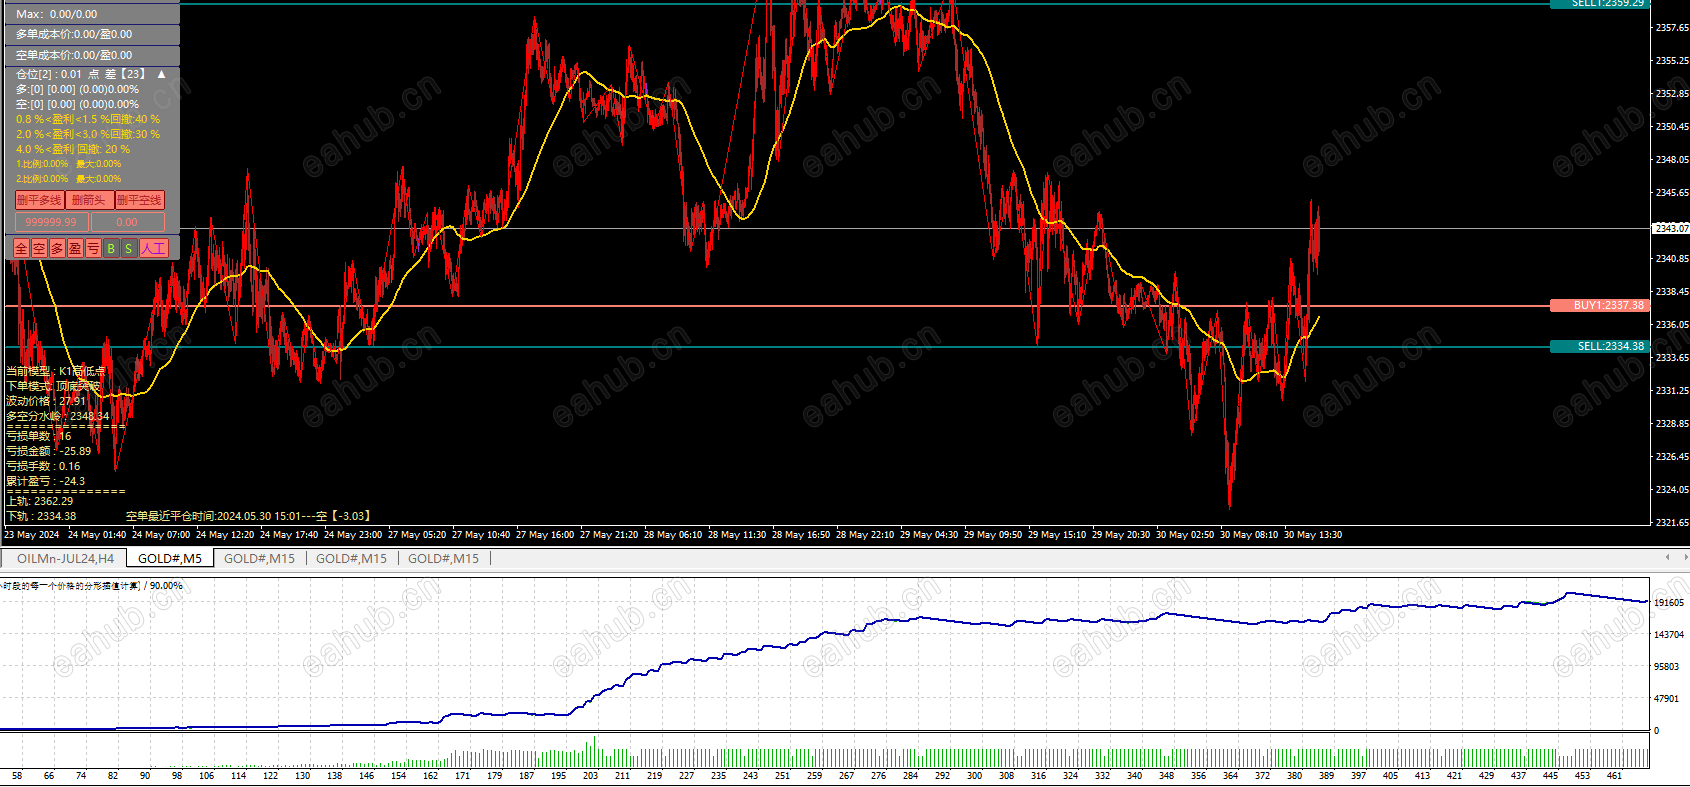1690x787 pixels.
Task: Click the Max: 0.00/0.00 panel row
Action: click(92, 14)
